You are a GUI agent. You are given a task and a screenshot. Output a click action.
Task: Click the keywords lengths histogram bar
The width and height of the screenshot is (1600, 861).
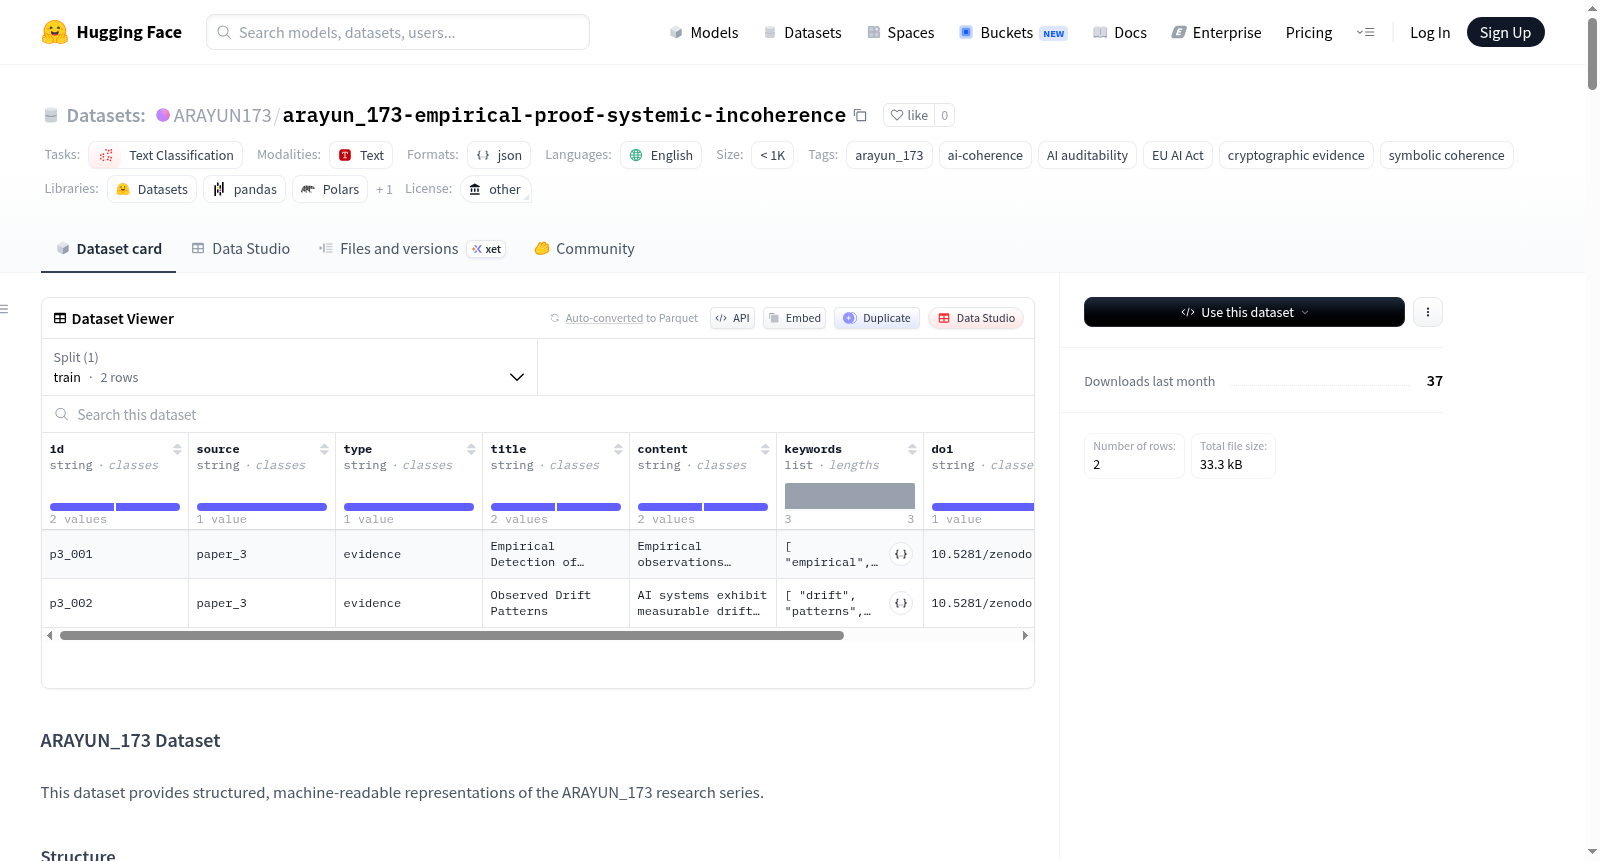[x=850, y=496]
